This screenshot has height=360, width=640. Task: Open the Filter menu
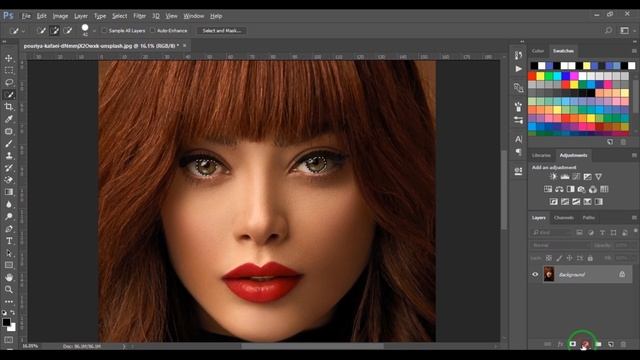pyautogui.click(x=139, y=16)
